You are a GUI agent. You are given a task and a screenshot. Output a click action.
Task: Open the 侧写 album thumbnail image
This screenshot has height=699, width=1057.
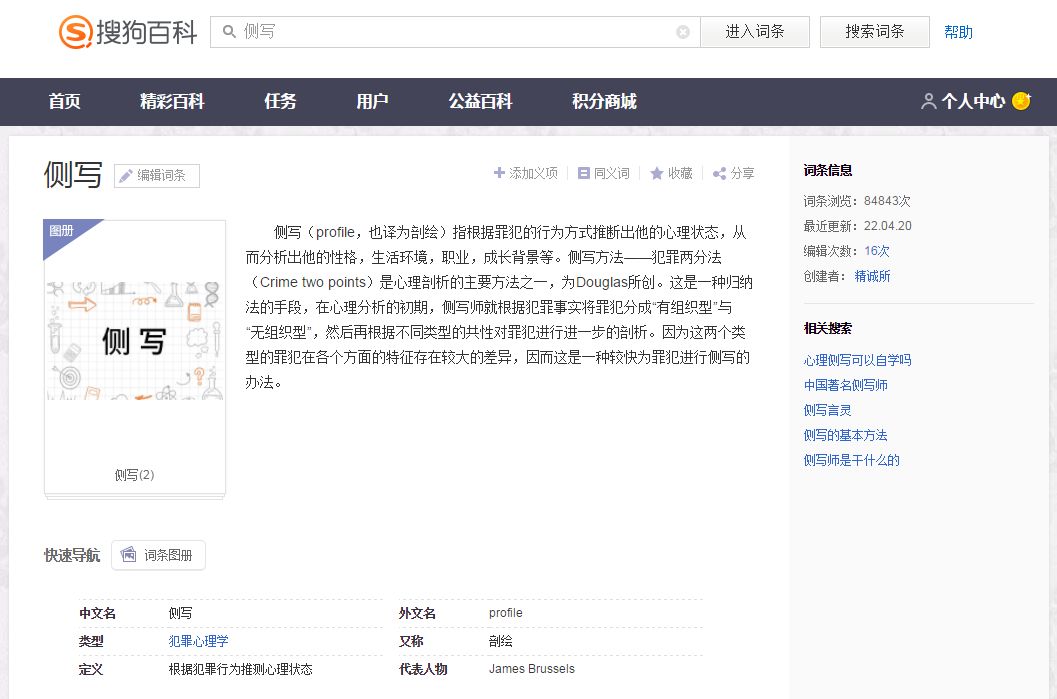(x=134, y=341)
